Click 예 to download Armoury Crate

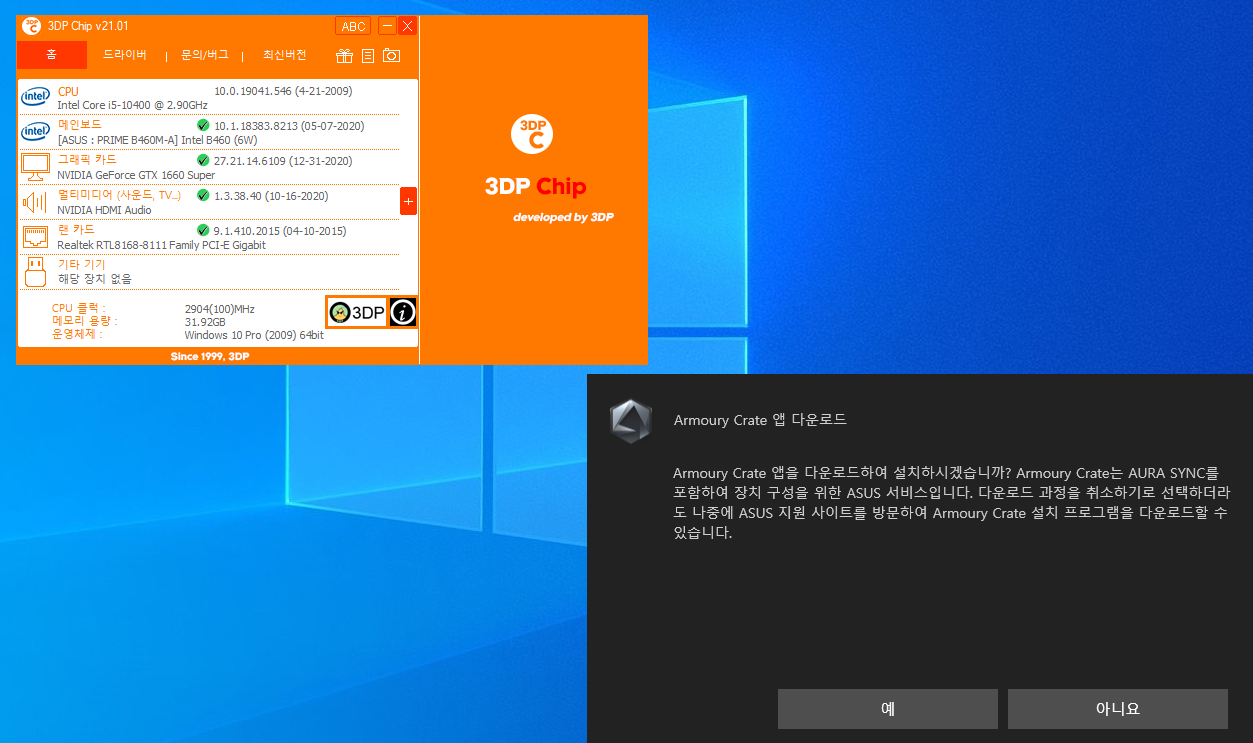[x=888, y=709]
